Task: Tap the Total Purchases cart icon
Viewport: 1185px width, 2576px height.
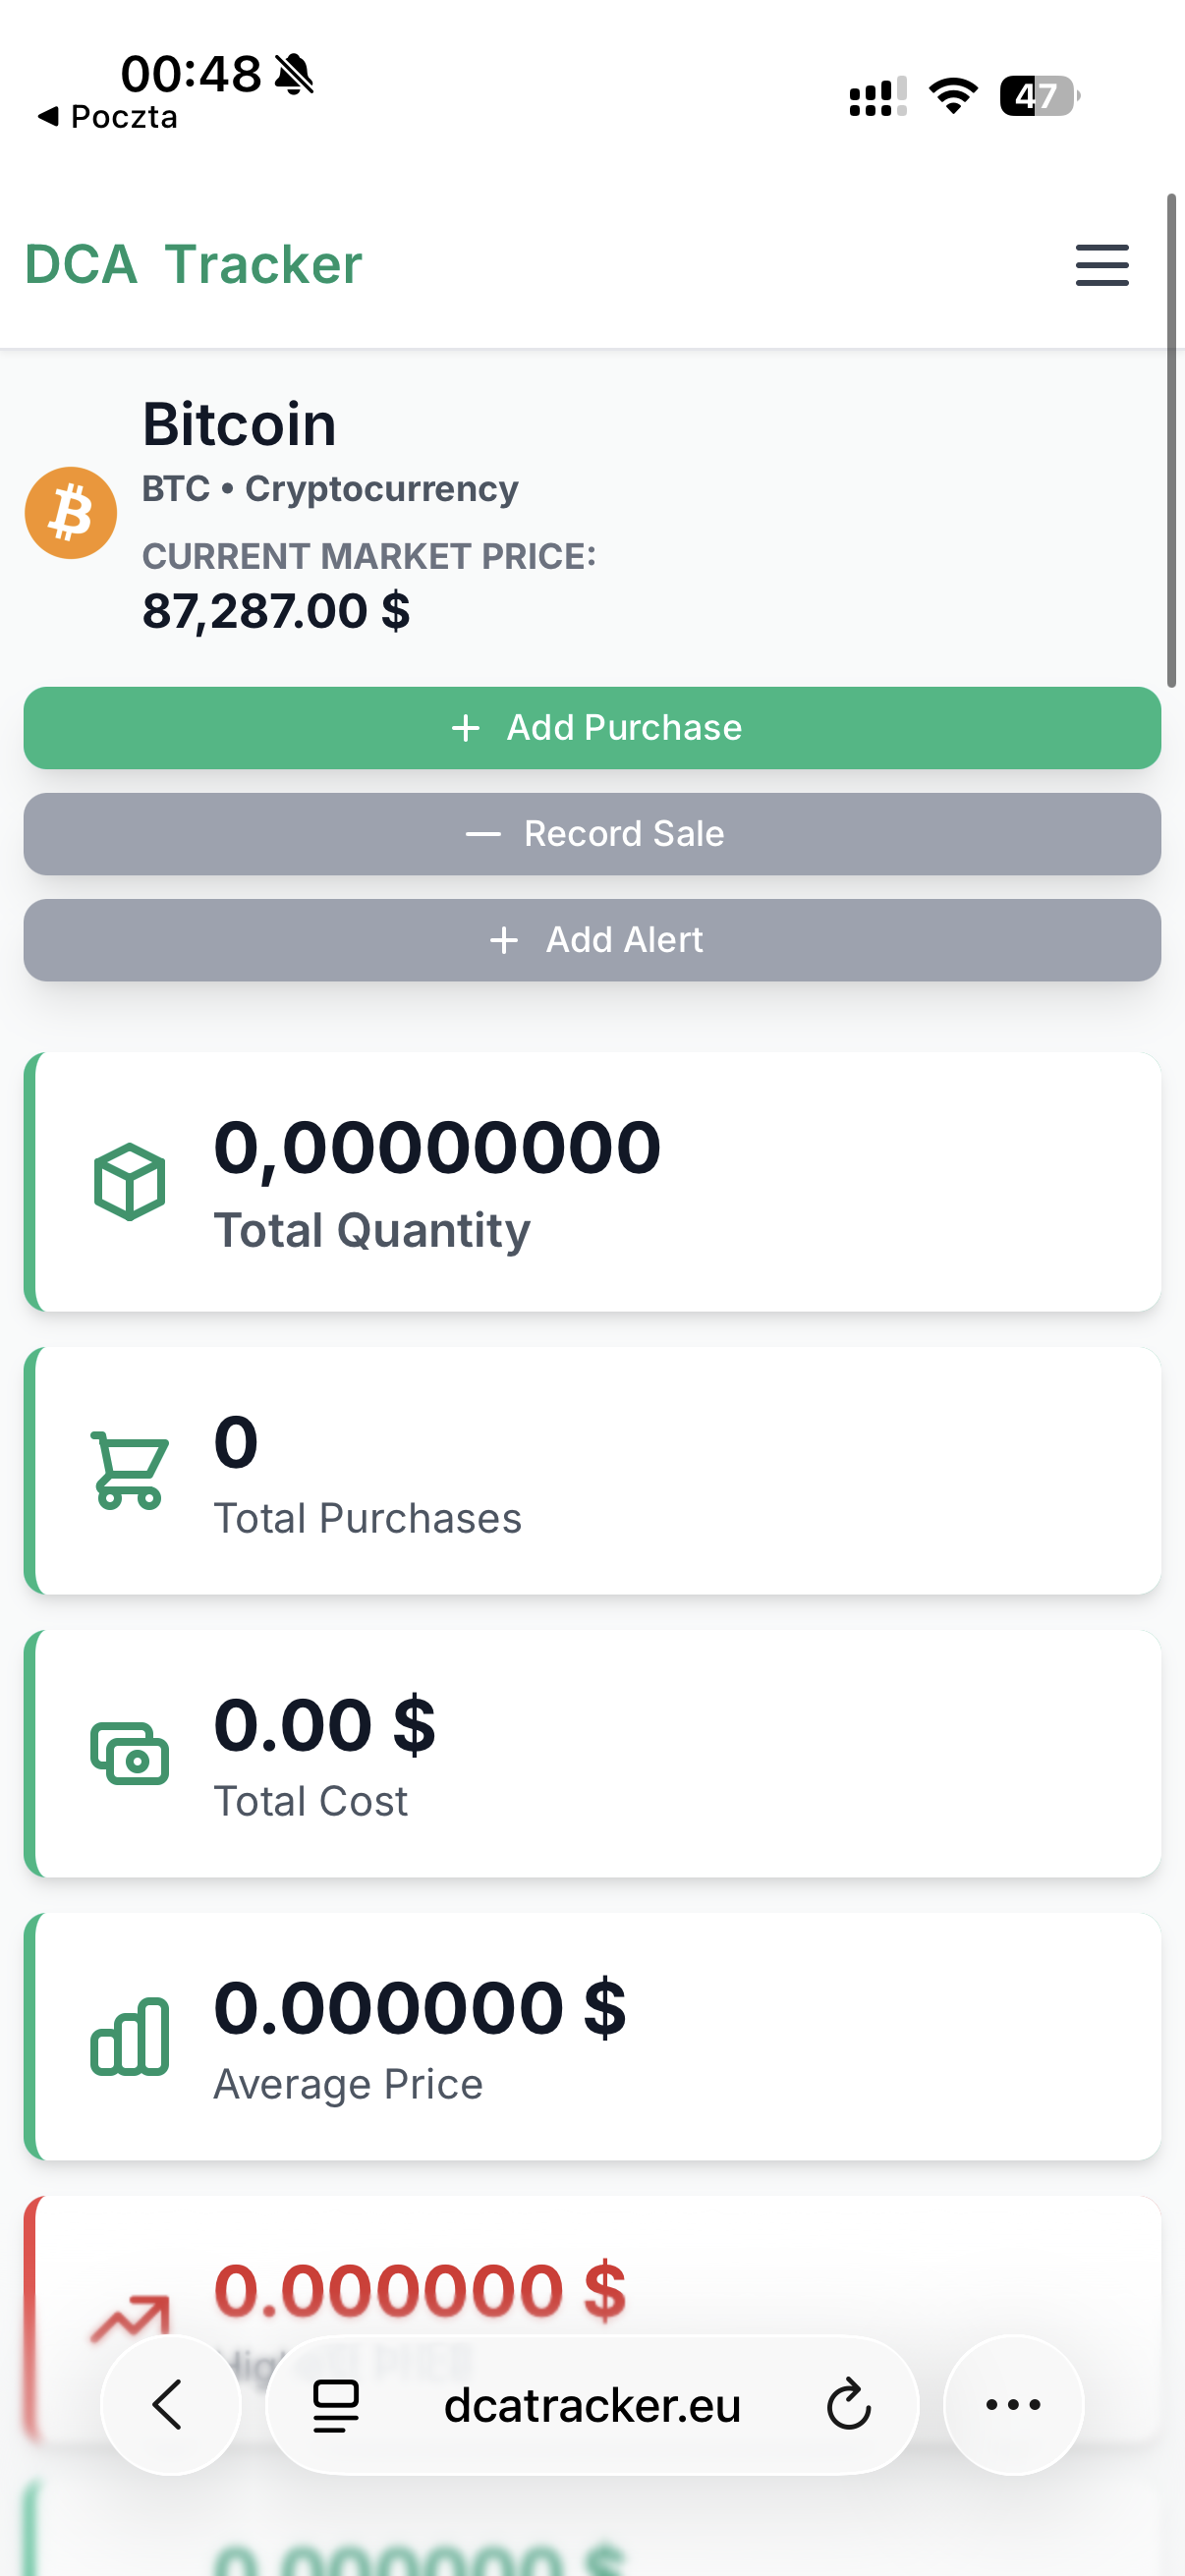Action: point(129,1469)
